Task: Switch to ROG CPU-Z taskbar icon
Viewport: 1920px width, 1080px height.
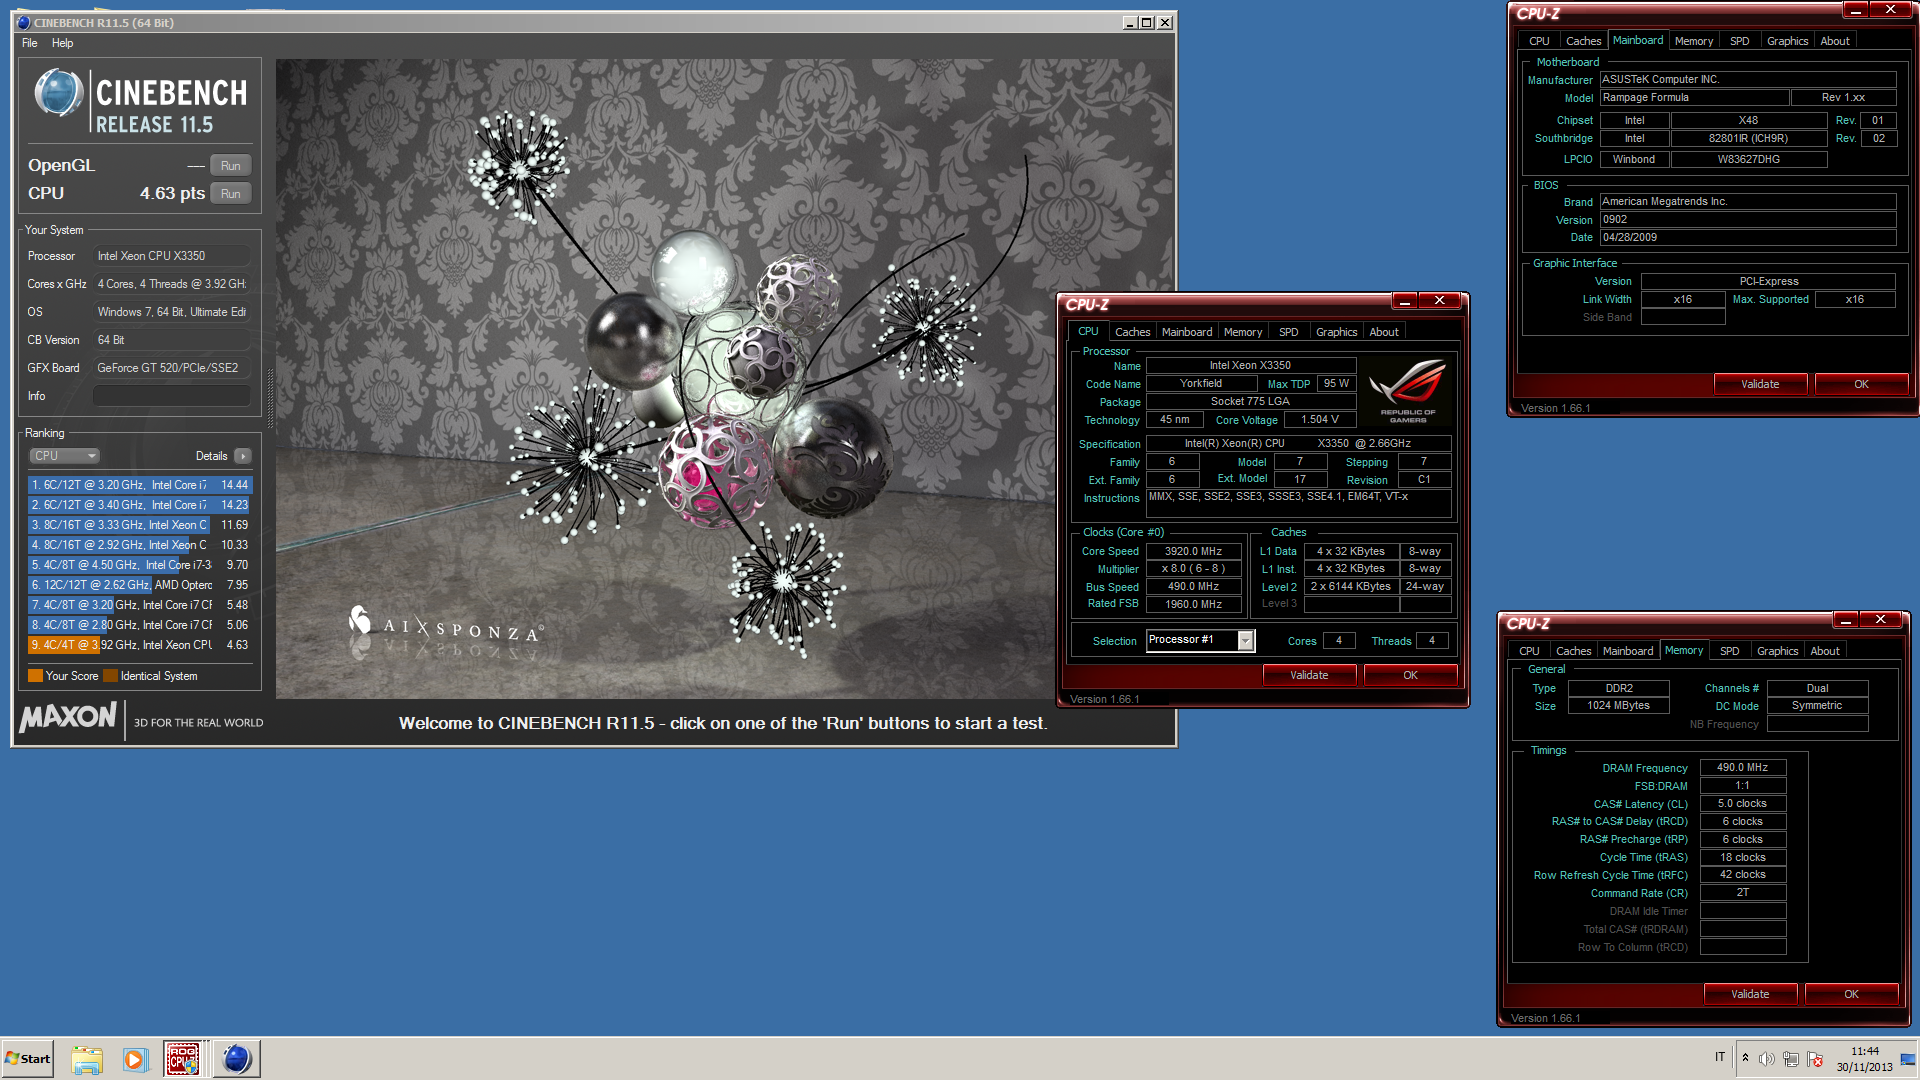Action: point(183,1059)
